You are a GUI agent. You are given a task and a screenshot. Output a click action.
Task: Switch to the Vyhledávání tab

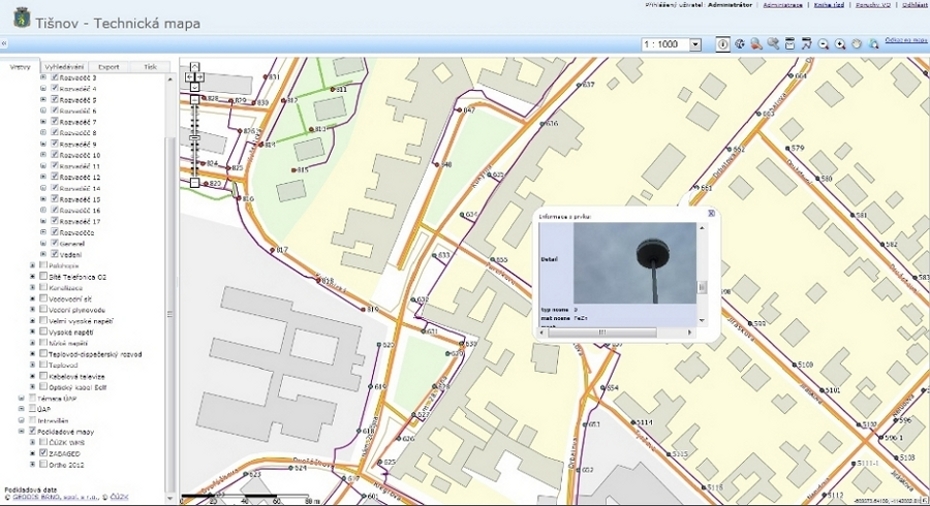tap(63, 67)
